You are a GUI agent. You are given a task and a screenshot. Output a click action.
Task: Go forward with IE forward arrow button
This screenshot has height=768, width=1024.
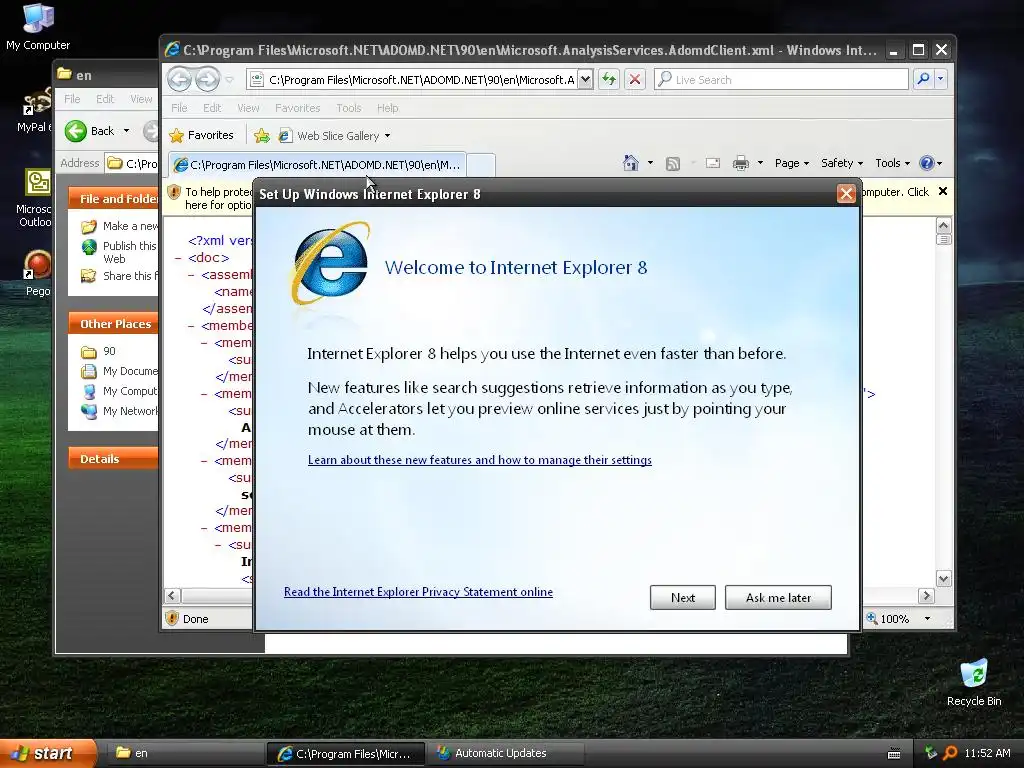208,80
